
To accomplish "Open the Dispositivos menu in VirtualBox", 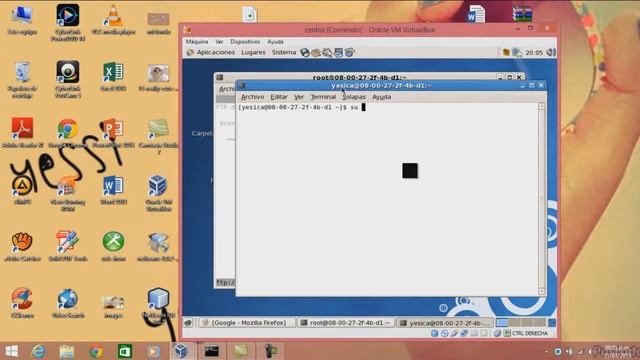I will 245,42.
